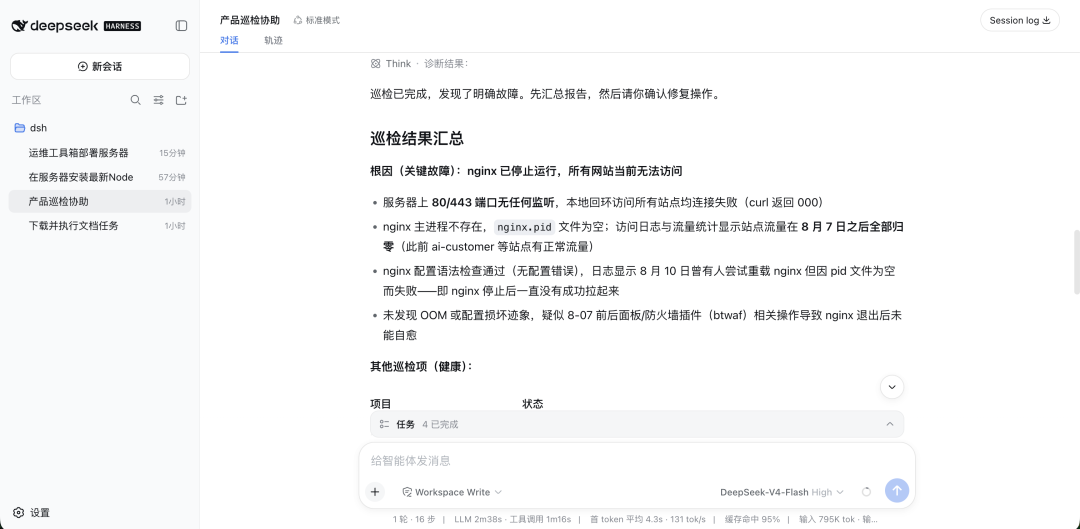Viewport: 1080px width, 529px height.
Task: Click the new folder icon in 工作区
Action: [181, 100]
